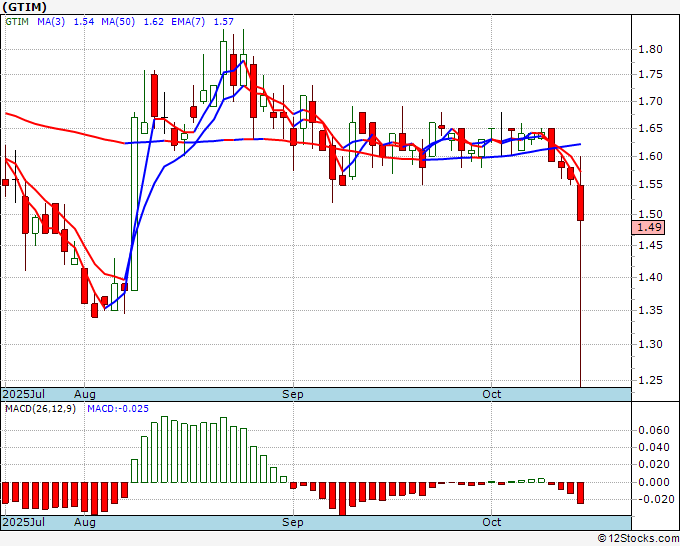Click the 1.25 price axis label

651,380
